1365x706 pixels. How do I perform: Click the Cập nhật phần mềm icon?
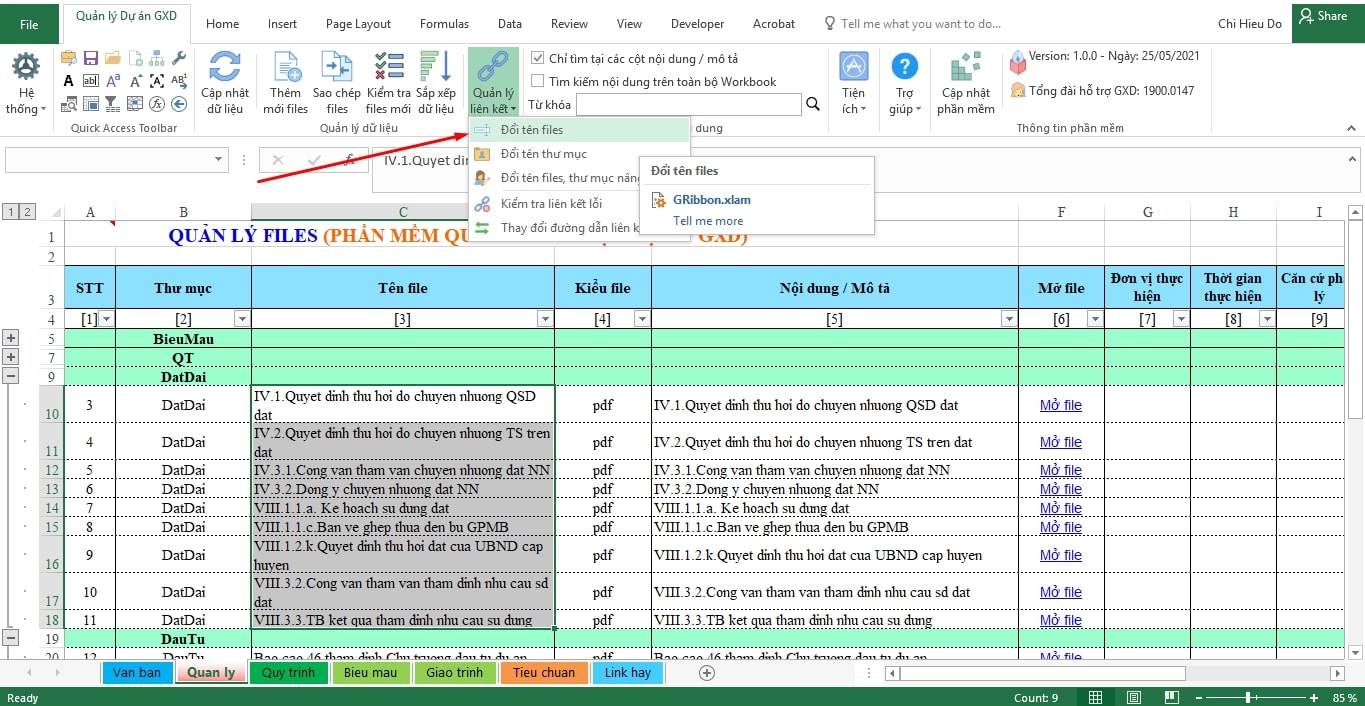[965, 69]
